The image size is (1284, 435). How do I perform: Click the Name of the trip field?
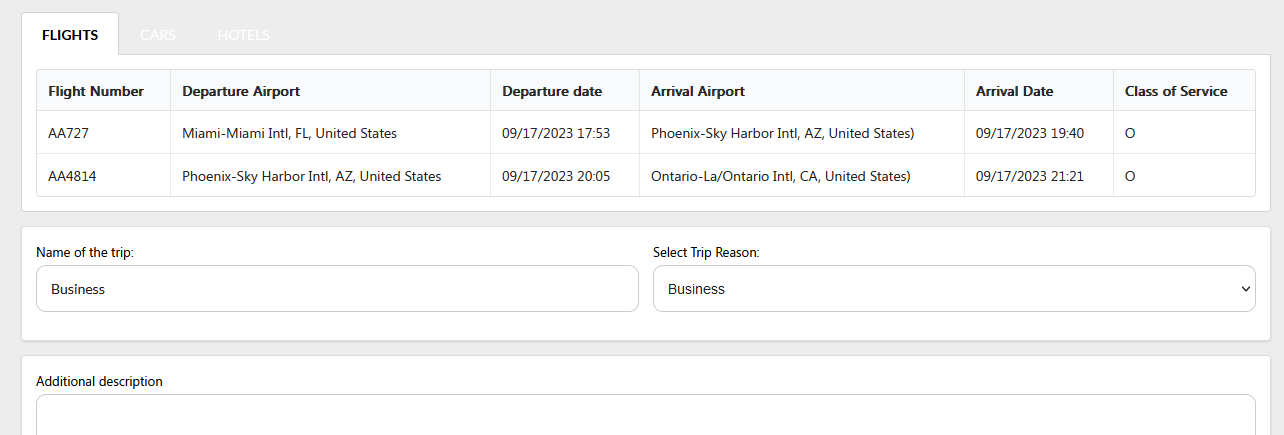[337, 289]
